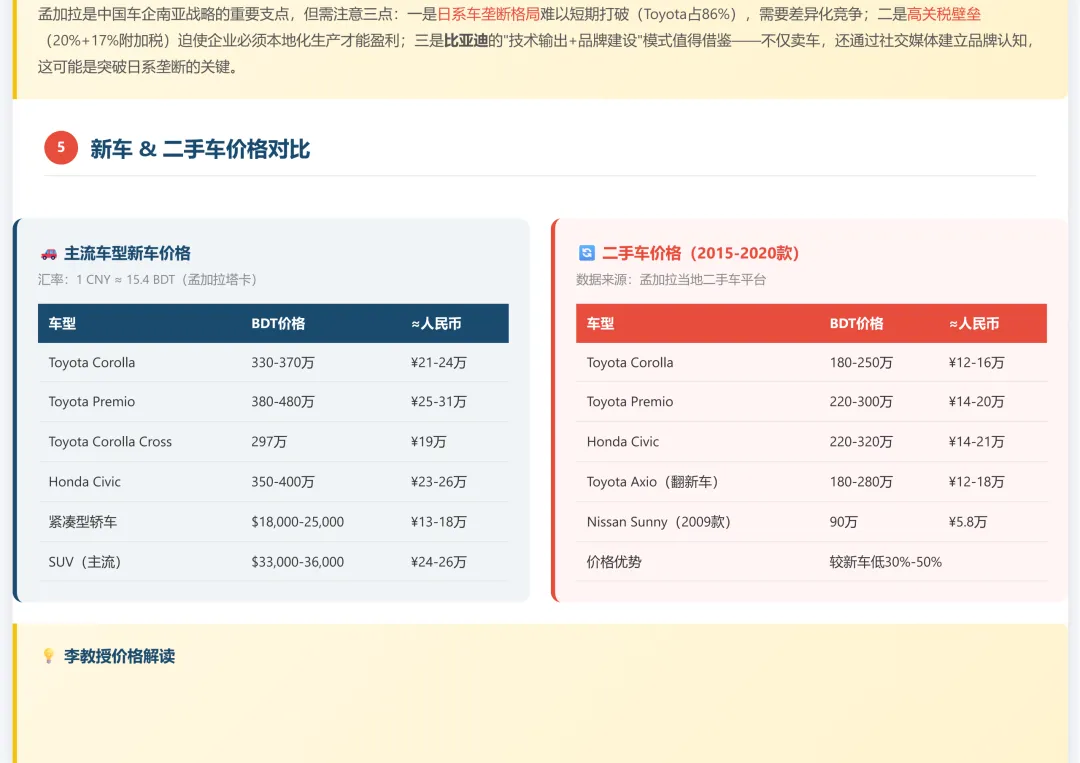
Task: Select the Toyota Axio（翻新车）row name
Action: coord(653,482)
